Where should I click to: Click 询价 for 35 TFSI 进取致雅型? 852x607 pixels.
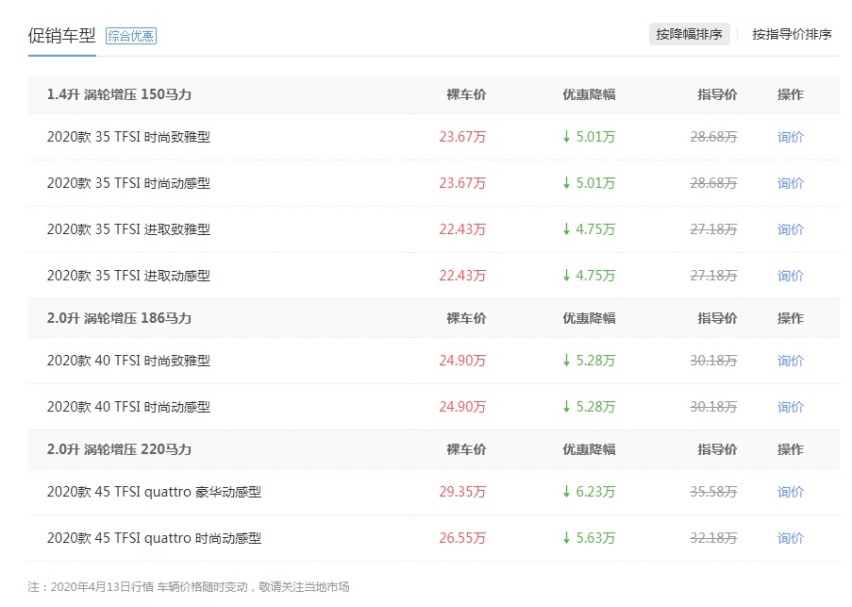(x=790, y=229)
